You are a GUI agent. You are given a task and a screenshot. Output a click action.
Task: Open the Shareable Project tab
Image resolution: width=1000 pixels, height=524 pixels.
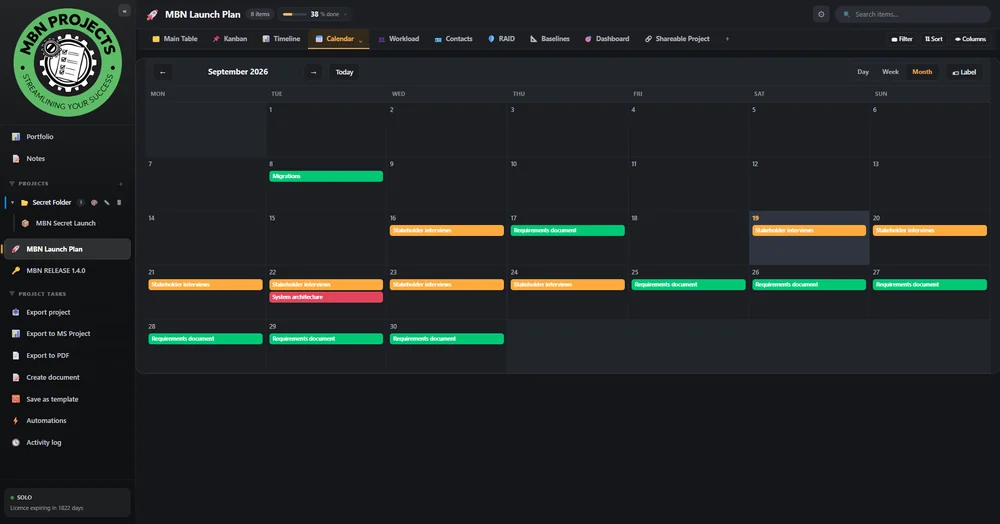677,39
